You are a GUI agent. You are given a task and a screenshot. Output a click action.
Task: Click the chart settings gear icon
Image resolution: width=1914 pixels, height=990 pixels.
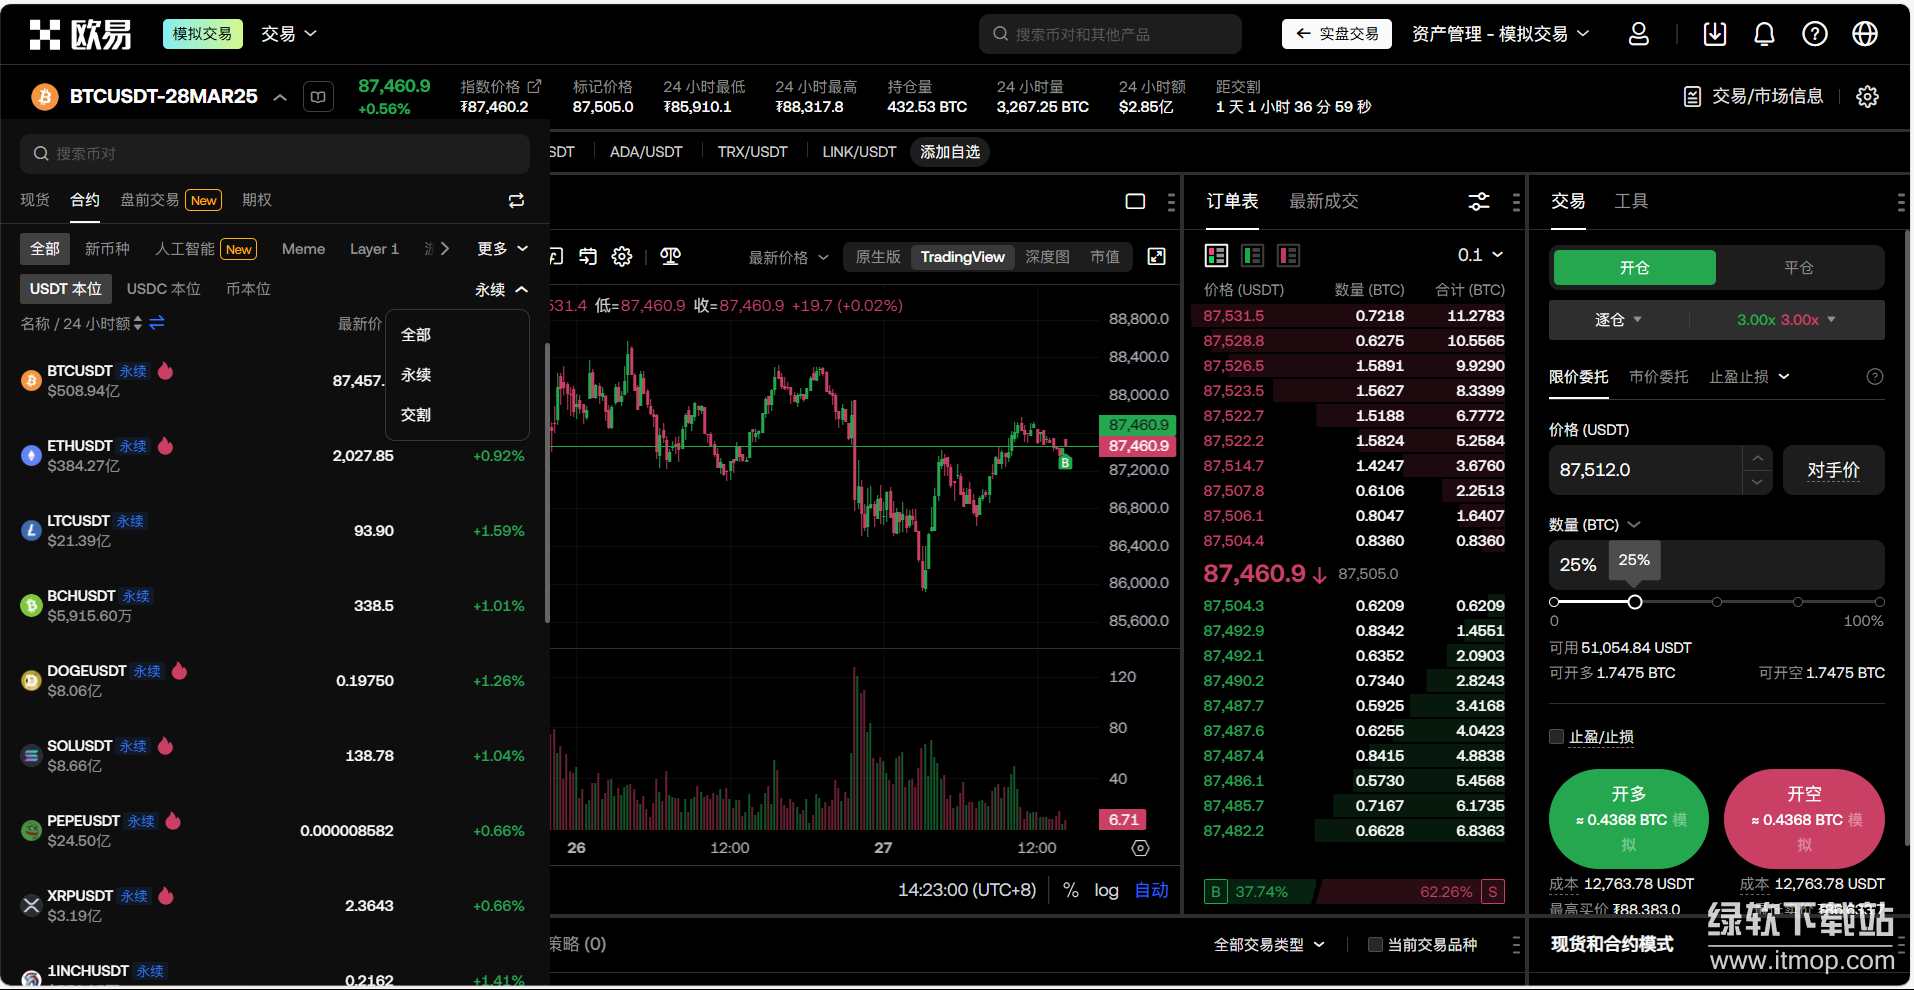click(622, 257)
